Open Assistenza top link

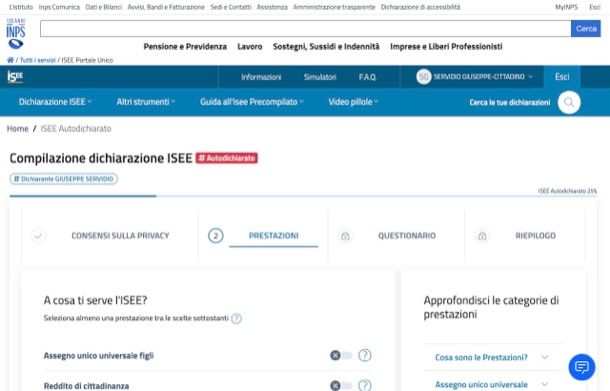272,7
